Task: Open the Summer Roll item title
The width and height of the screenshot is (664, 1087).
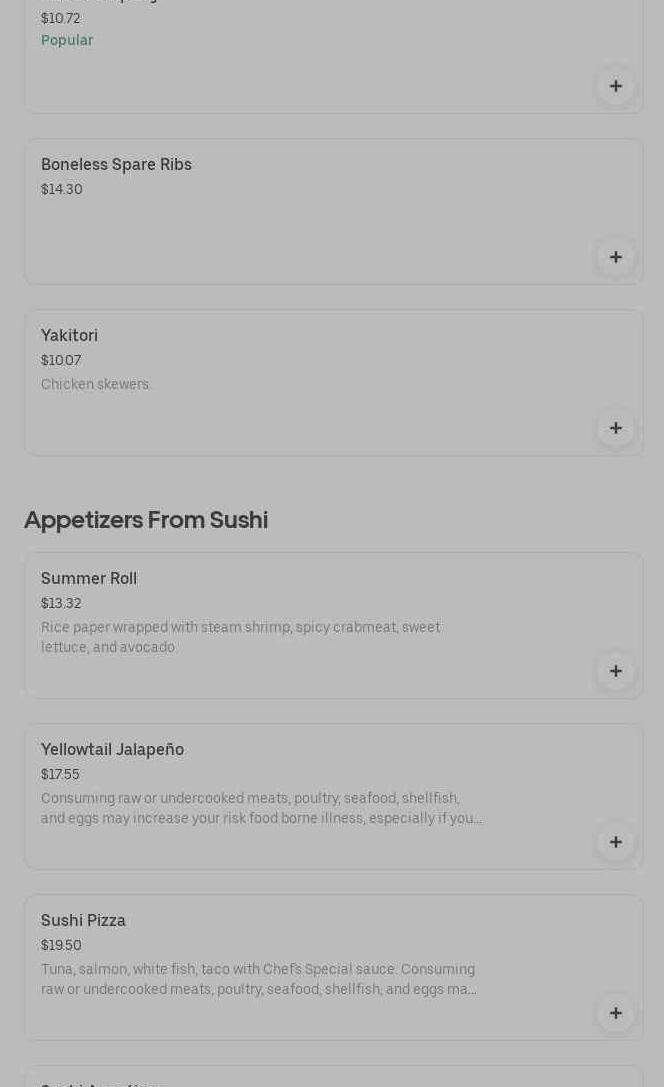Action: [x=89, y=578]
